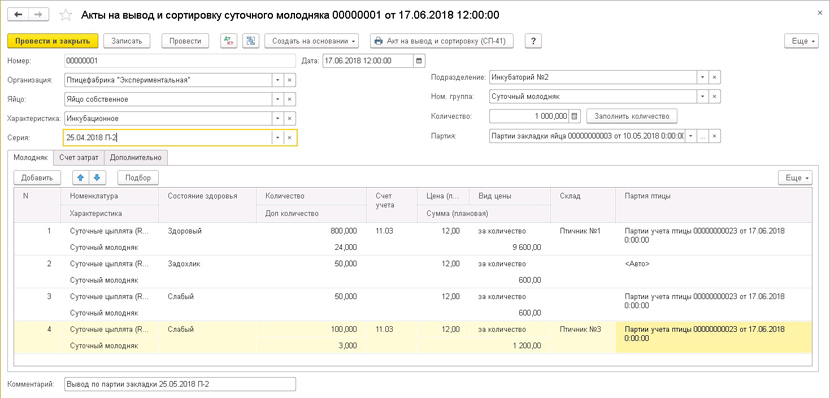The image size is (830, 398).
Task: Open the calendar picker for Дата field
Action: [x=419, y=61]
